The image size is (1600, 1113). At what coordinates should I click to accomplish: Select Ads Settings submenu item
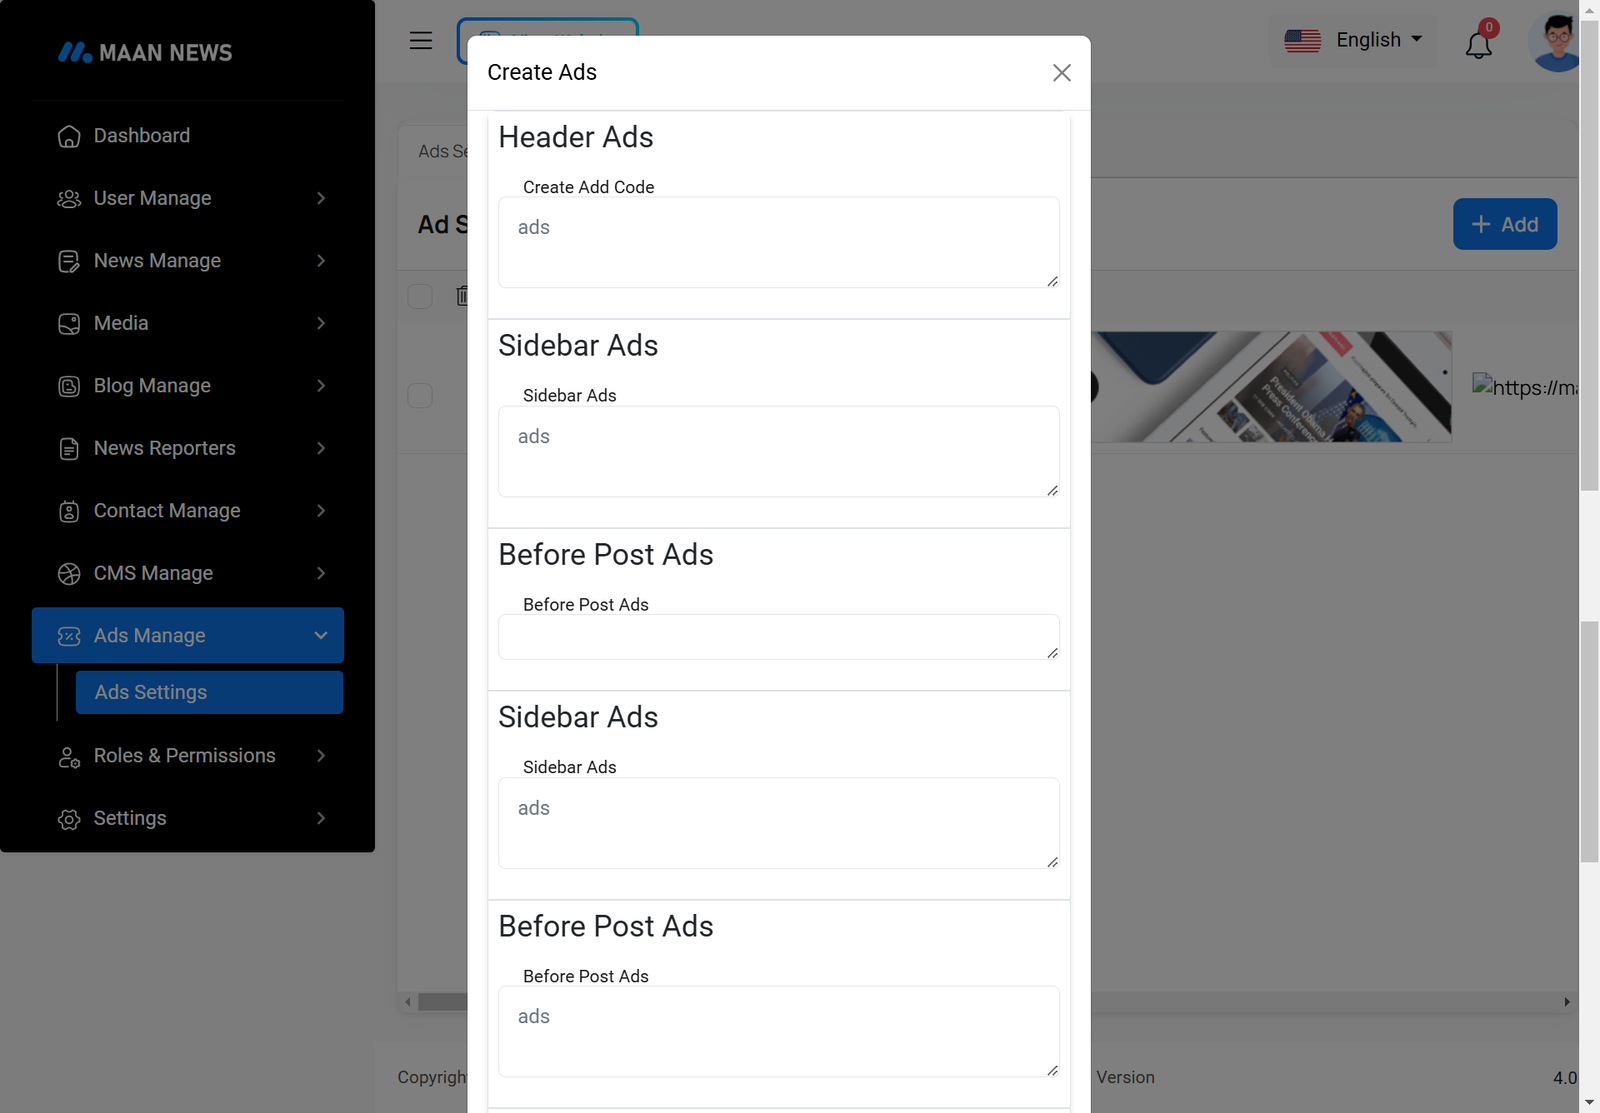(209, 693)
